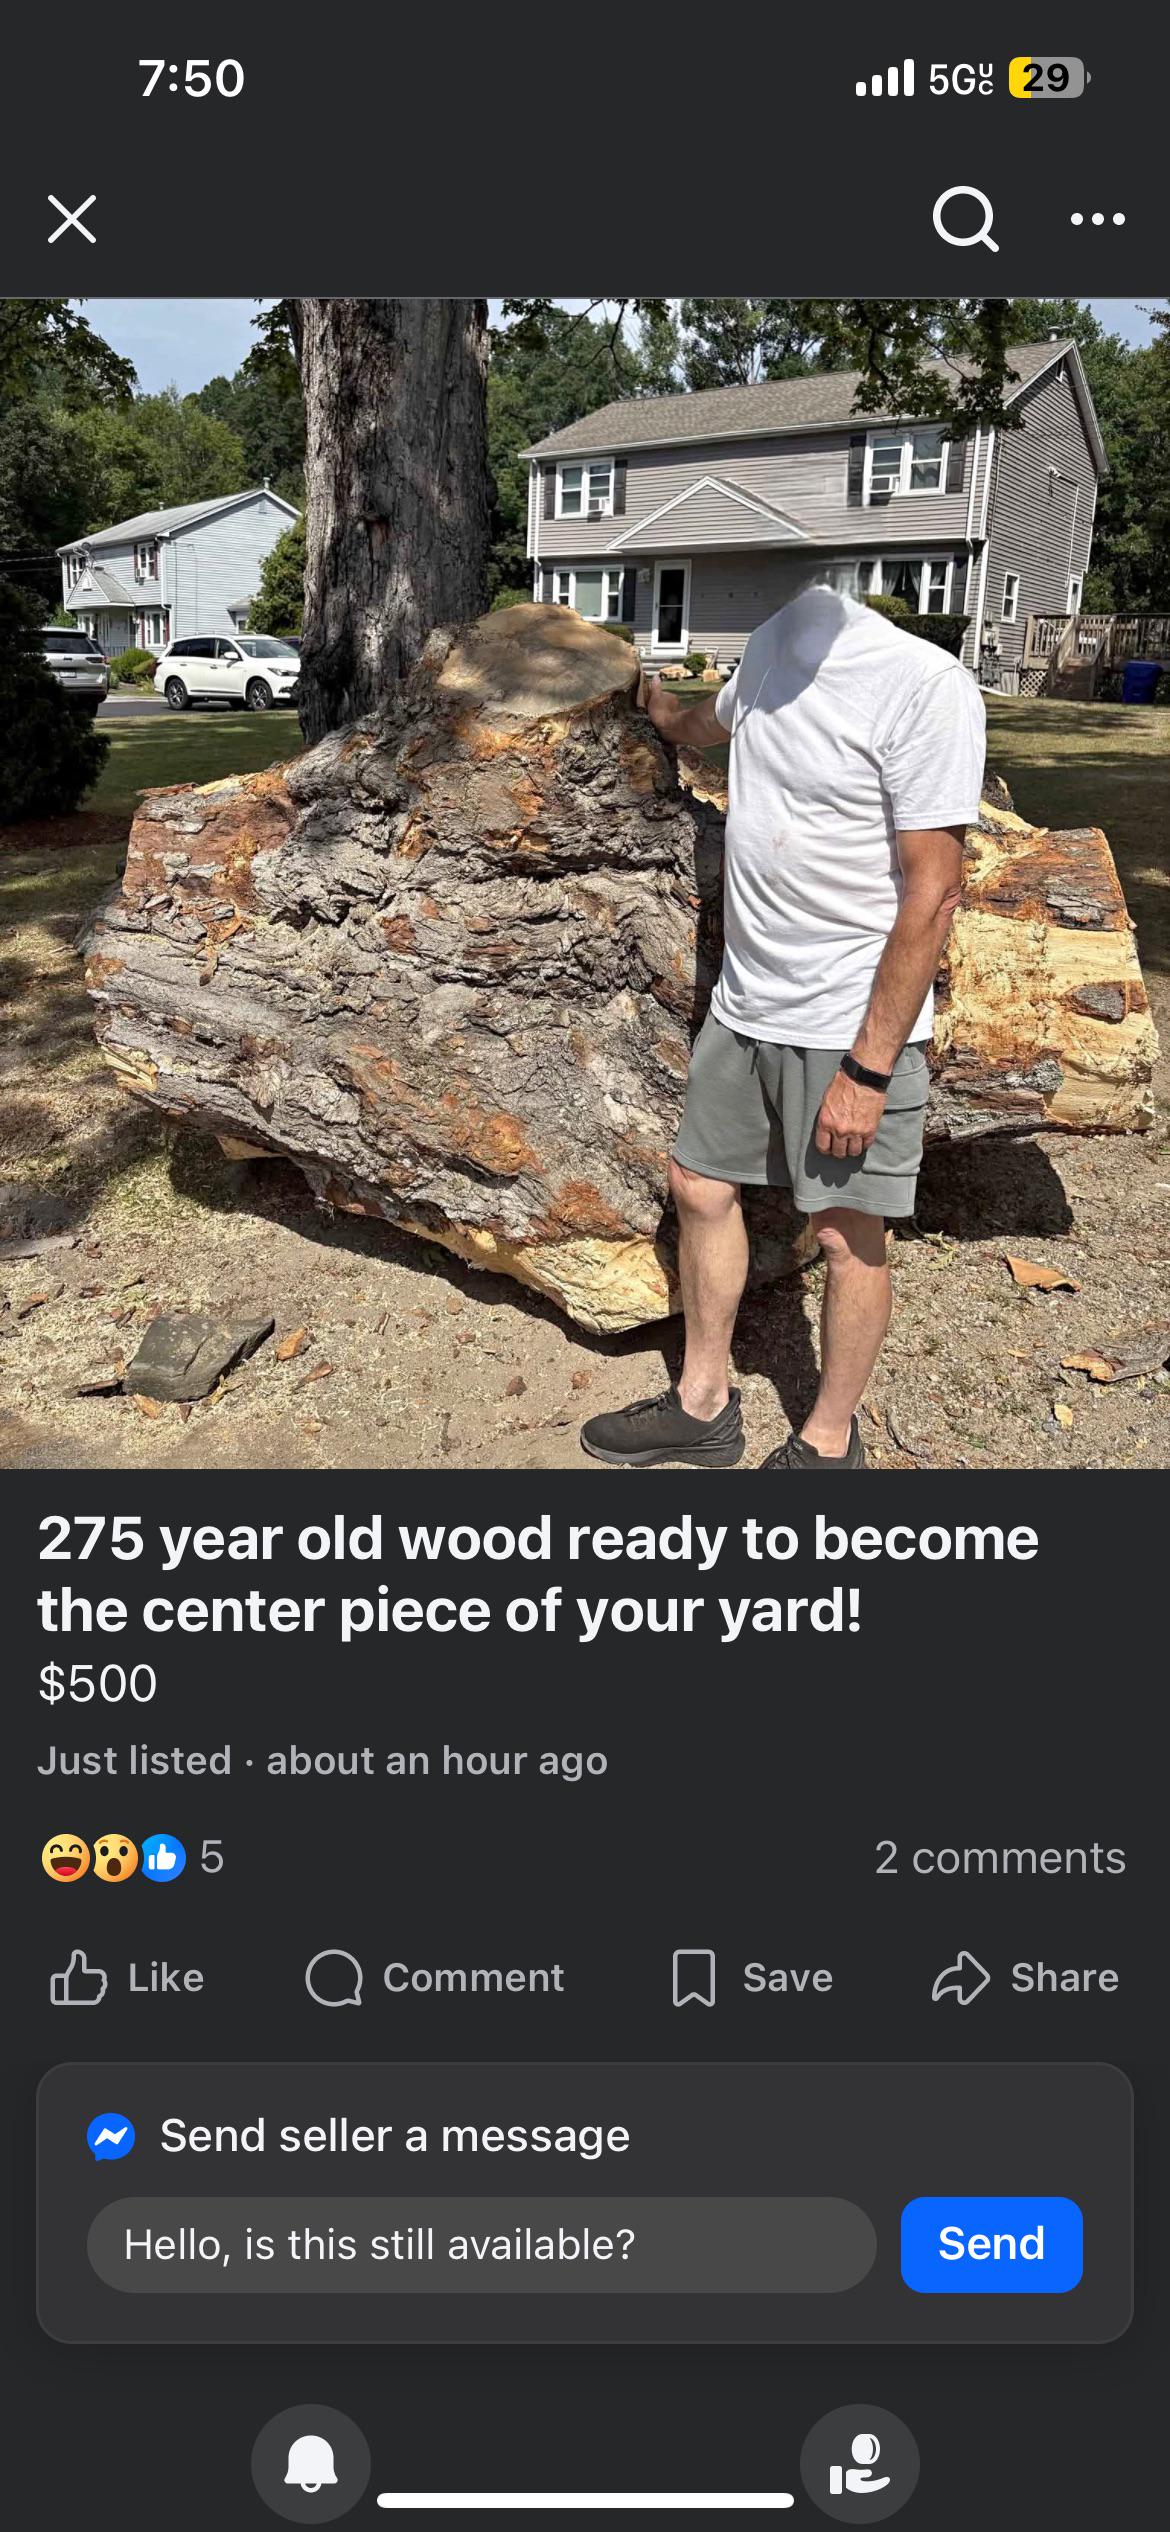Open the tree stump listing photo
Viewport: 1170px width, 2532px height.
pos(585,883)
